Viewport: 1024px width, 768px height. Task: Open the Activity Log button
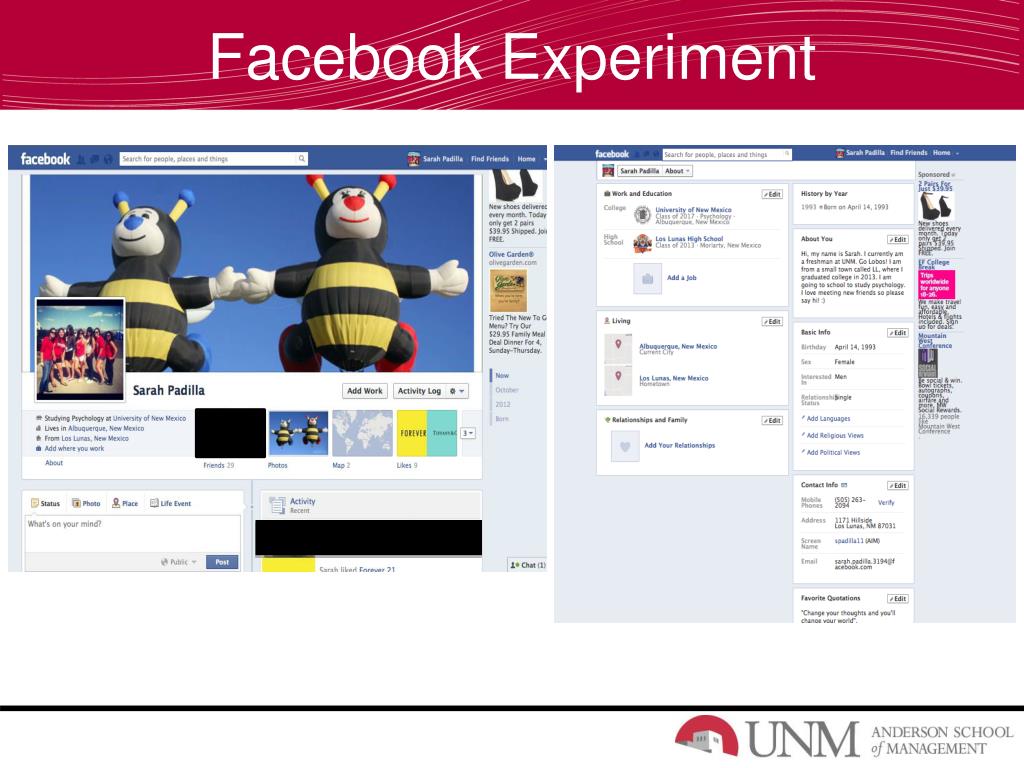[x=419, y=391]
